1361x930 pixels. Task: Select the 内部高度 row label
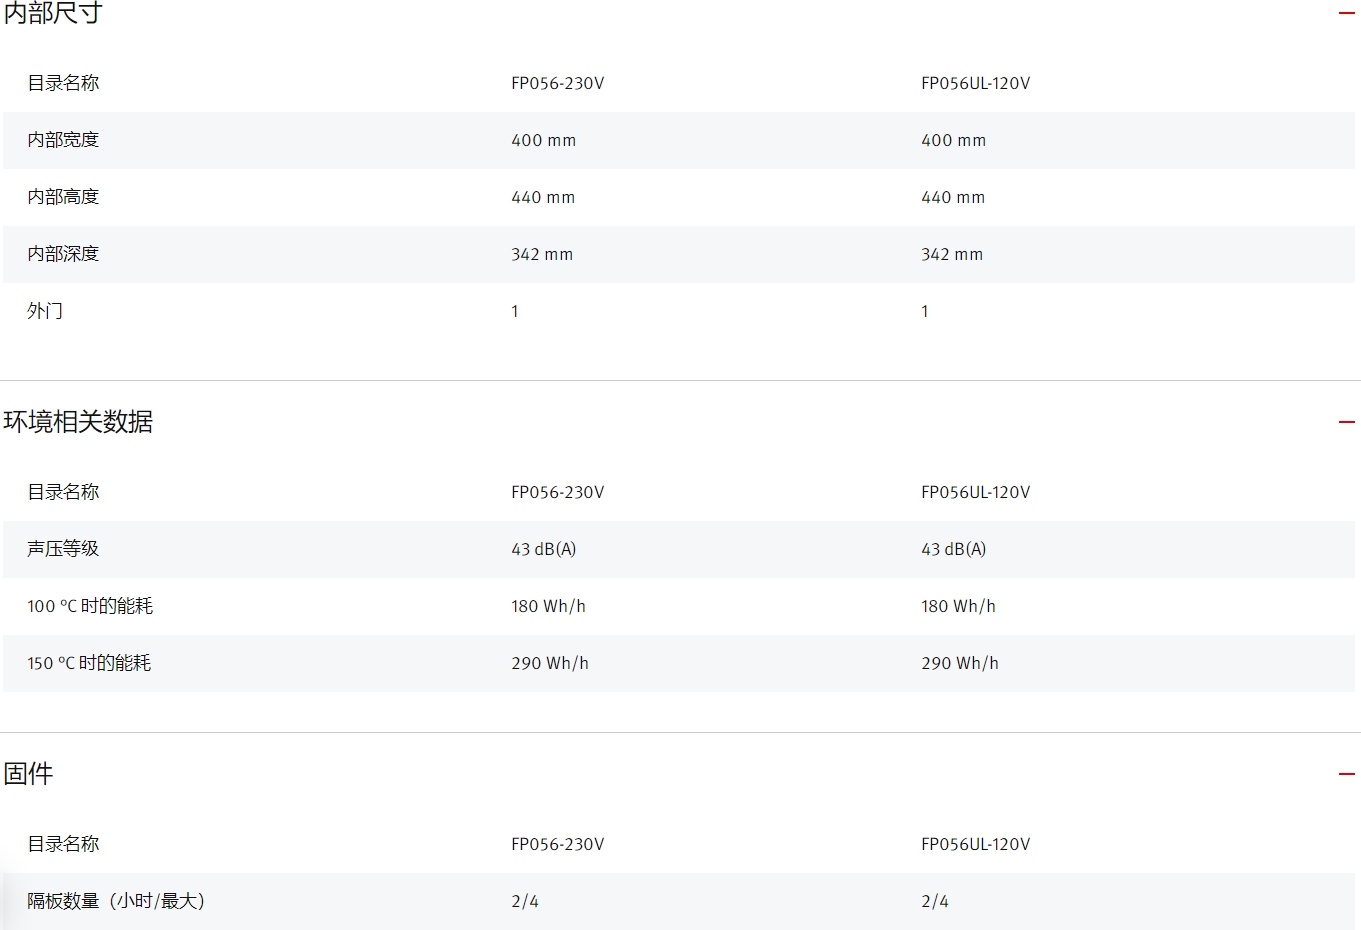63,197
